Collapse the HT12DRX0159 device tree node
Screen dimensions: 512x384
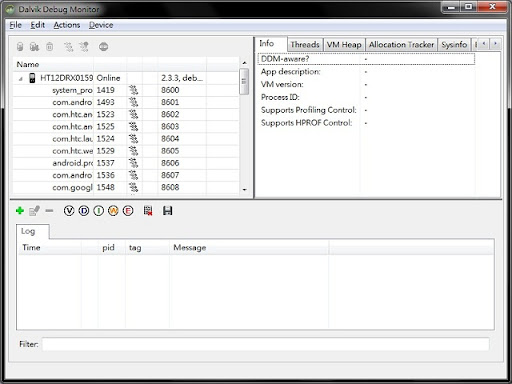21,79
